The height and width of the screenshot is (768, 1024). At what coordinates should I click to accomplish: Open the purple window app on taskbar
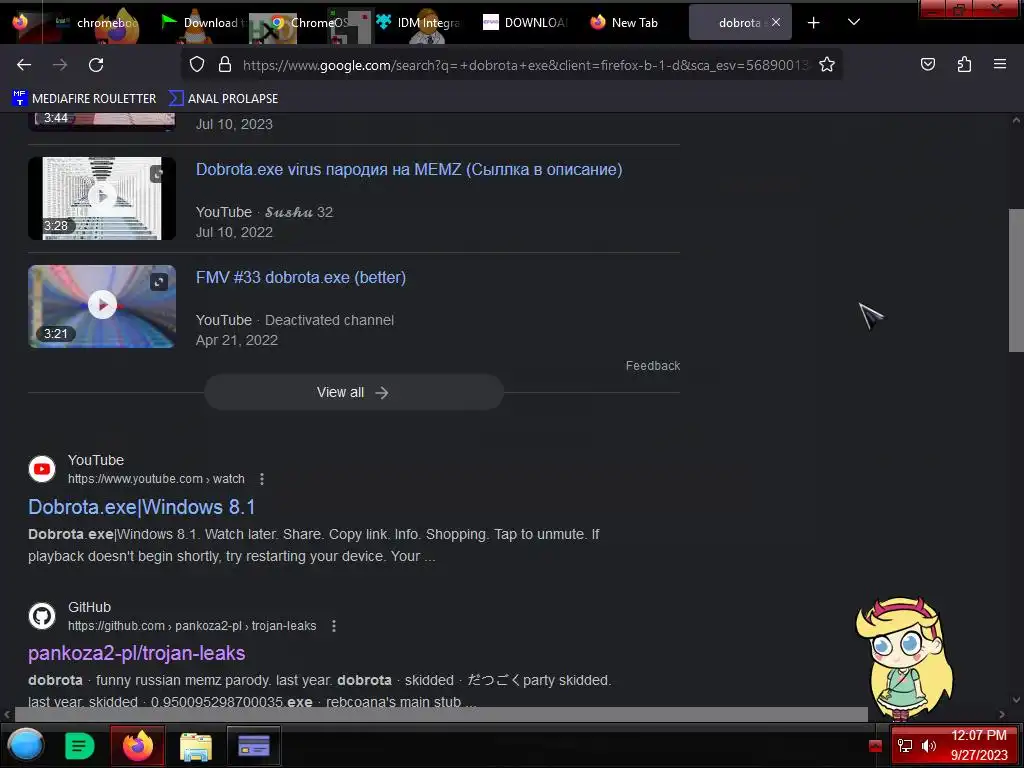tap(254, 746)
